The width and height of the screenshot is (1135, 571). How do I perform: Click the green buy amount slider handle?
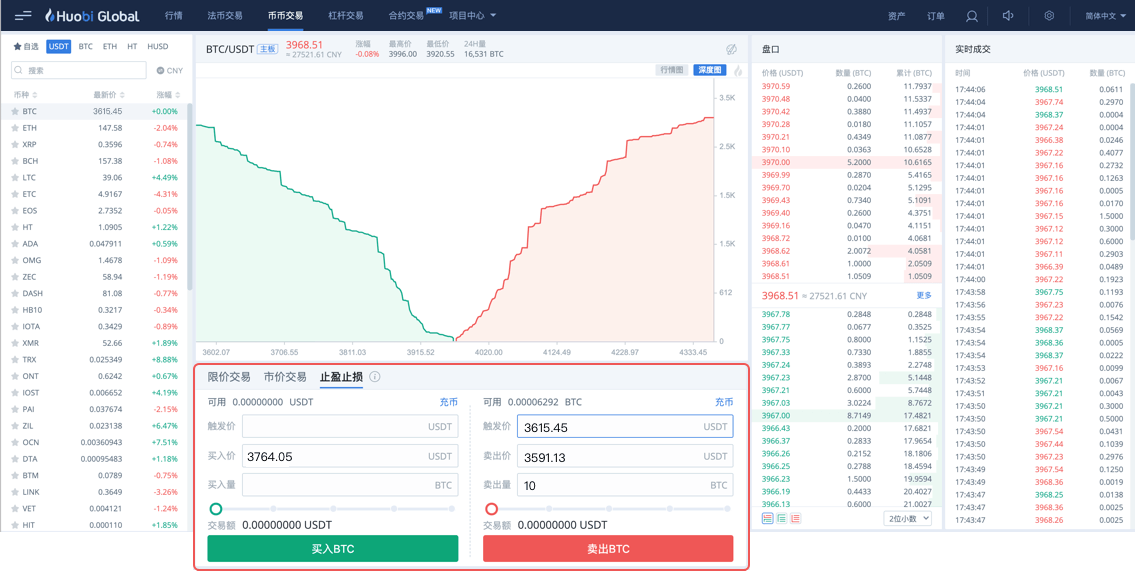coord(216,509)
